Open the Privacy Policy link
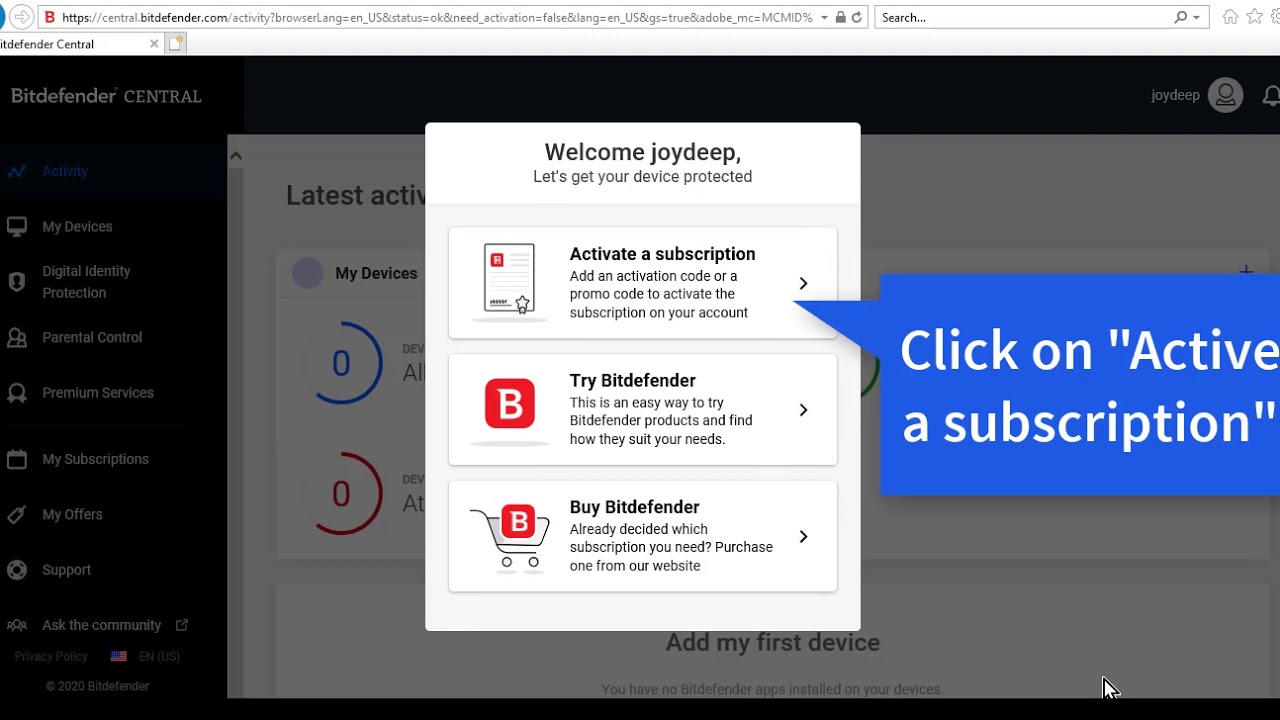The image size is (1280, 720). [x=51, y=657]
